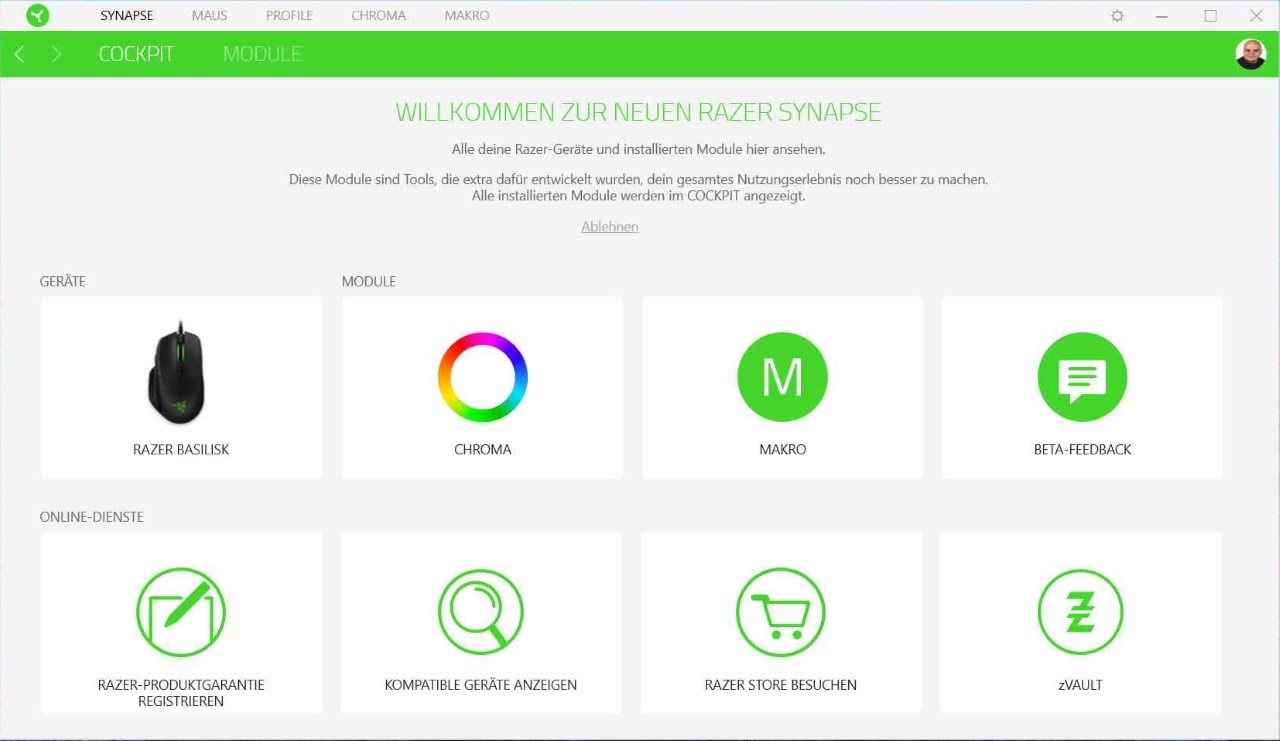Click the Razer logo icon
1280x741 pixels.
point(38,15)
